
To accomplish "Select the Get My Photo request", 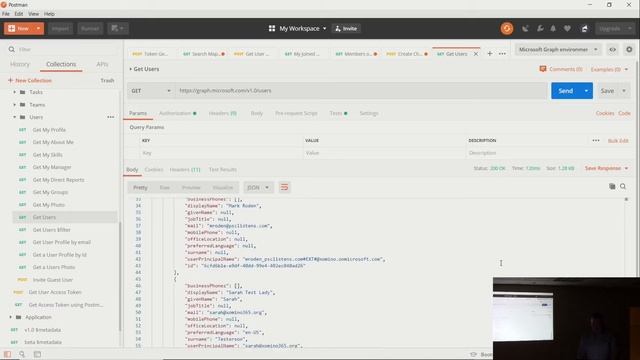I will click(x=49, y=205).
